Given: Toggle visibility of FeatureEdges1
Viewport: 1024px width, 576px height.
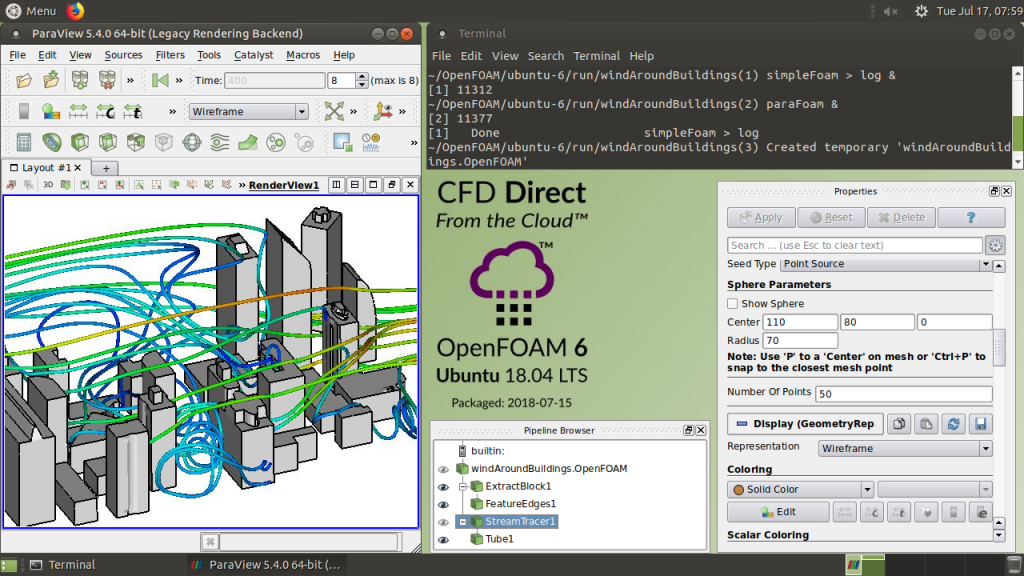Looking at the screenshot, I should [443, 505].
